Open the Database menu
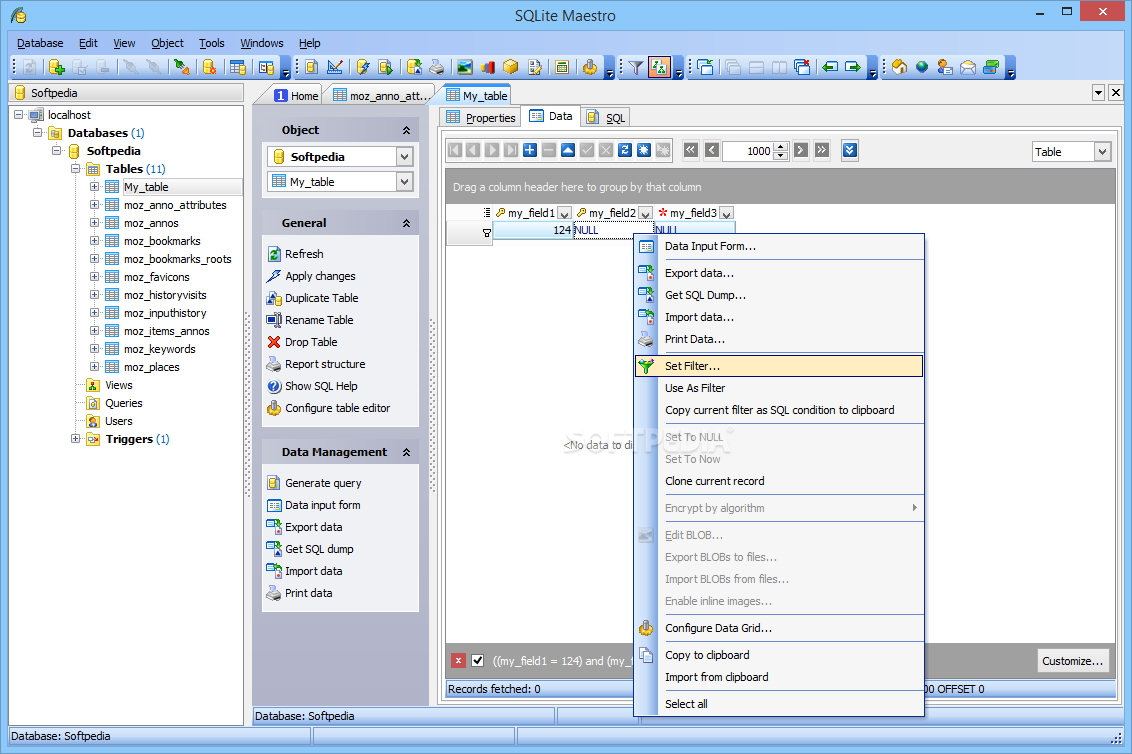The image size is (1132, 754). [40, 43]
